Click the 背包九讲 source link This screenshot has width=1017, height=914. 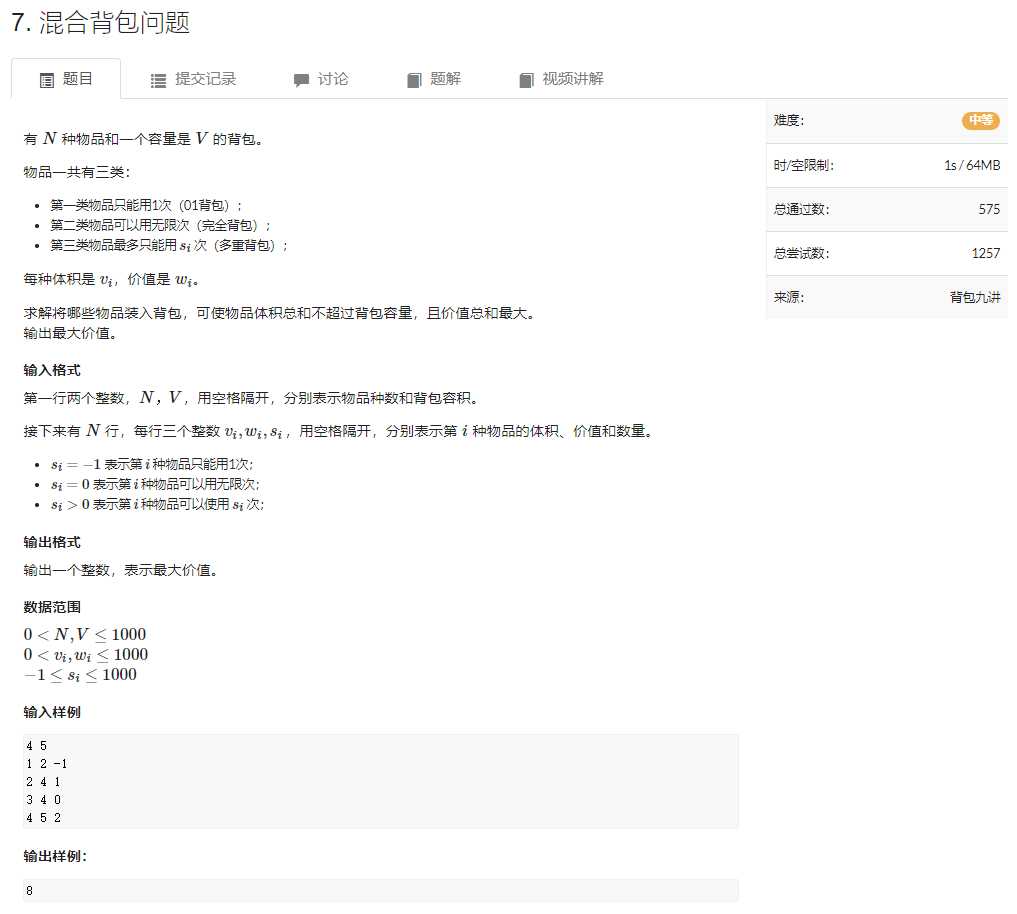pyautogui.click(x=973, y=297)
